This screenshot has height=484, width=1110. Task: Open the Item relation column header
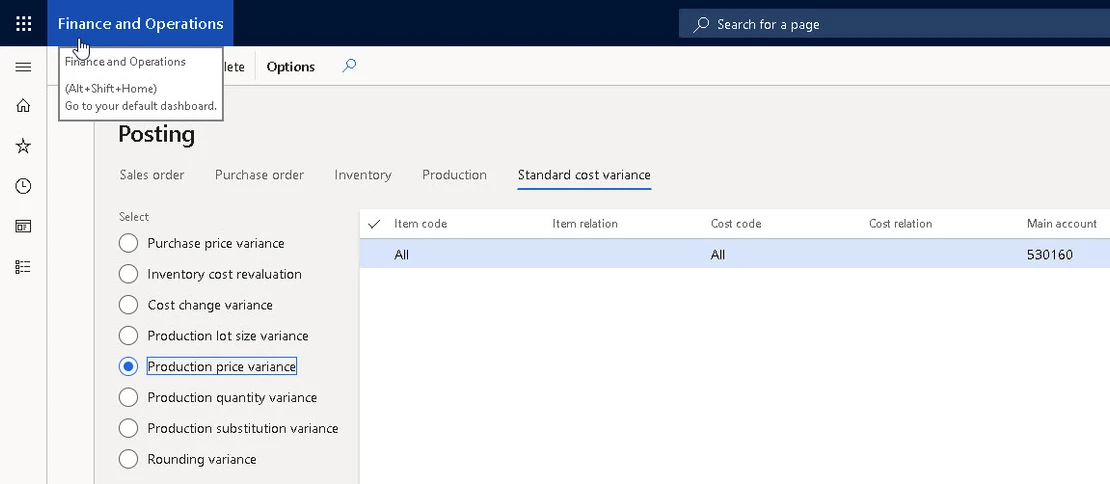tap(585, 224)
